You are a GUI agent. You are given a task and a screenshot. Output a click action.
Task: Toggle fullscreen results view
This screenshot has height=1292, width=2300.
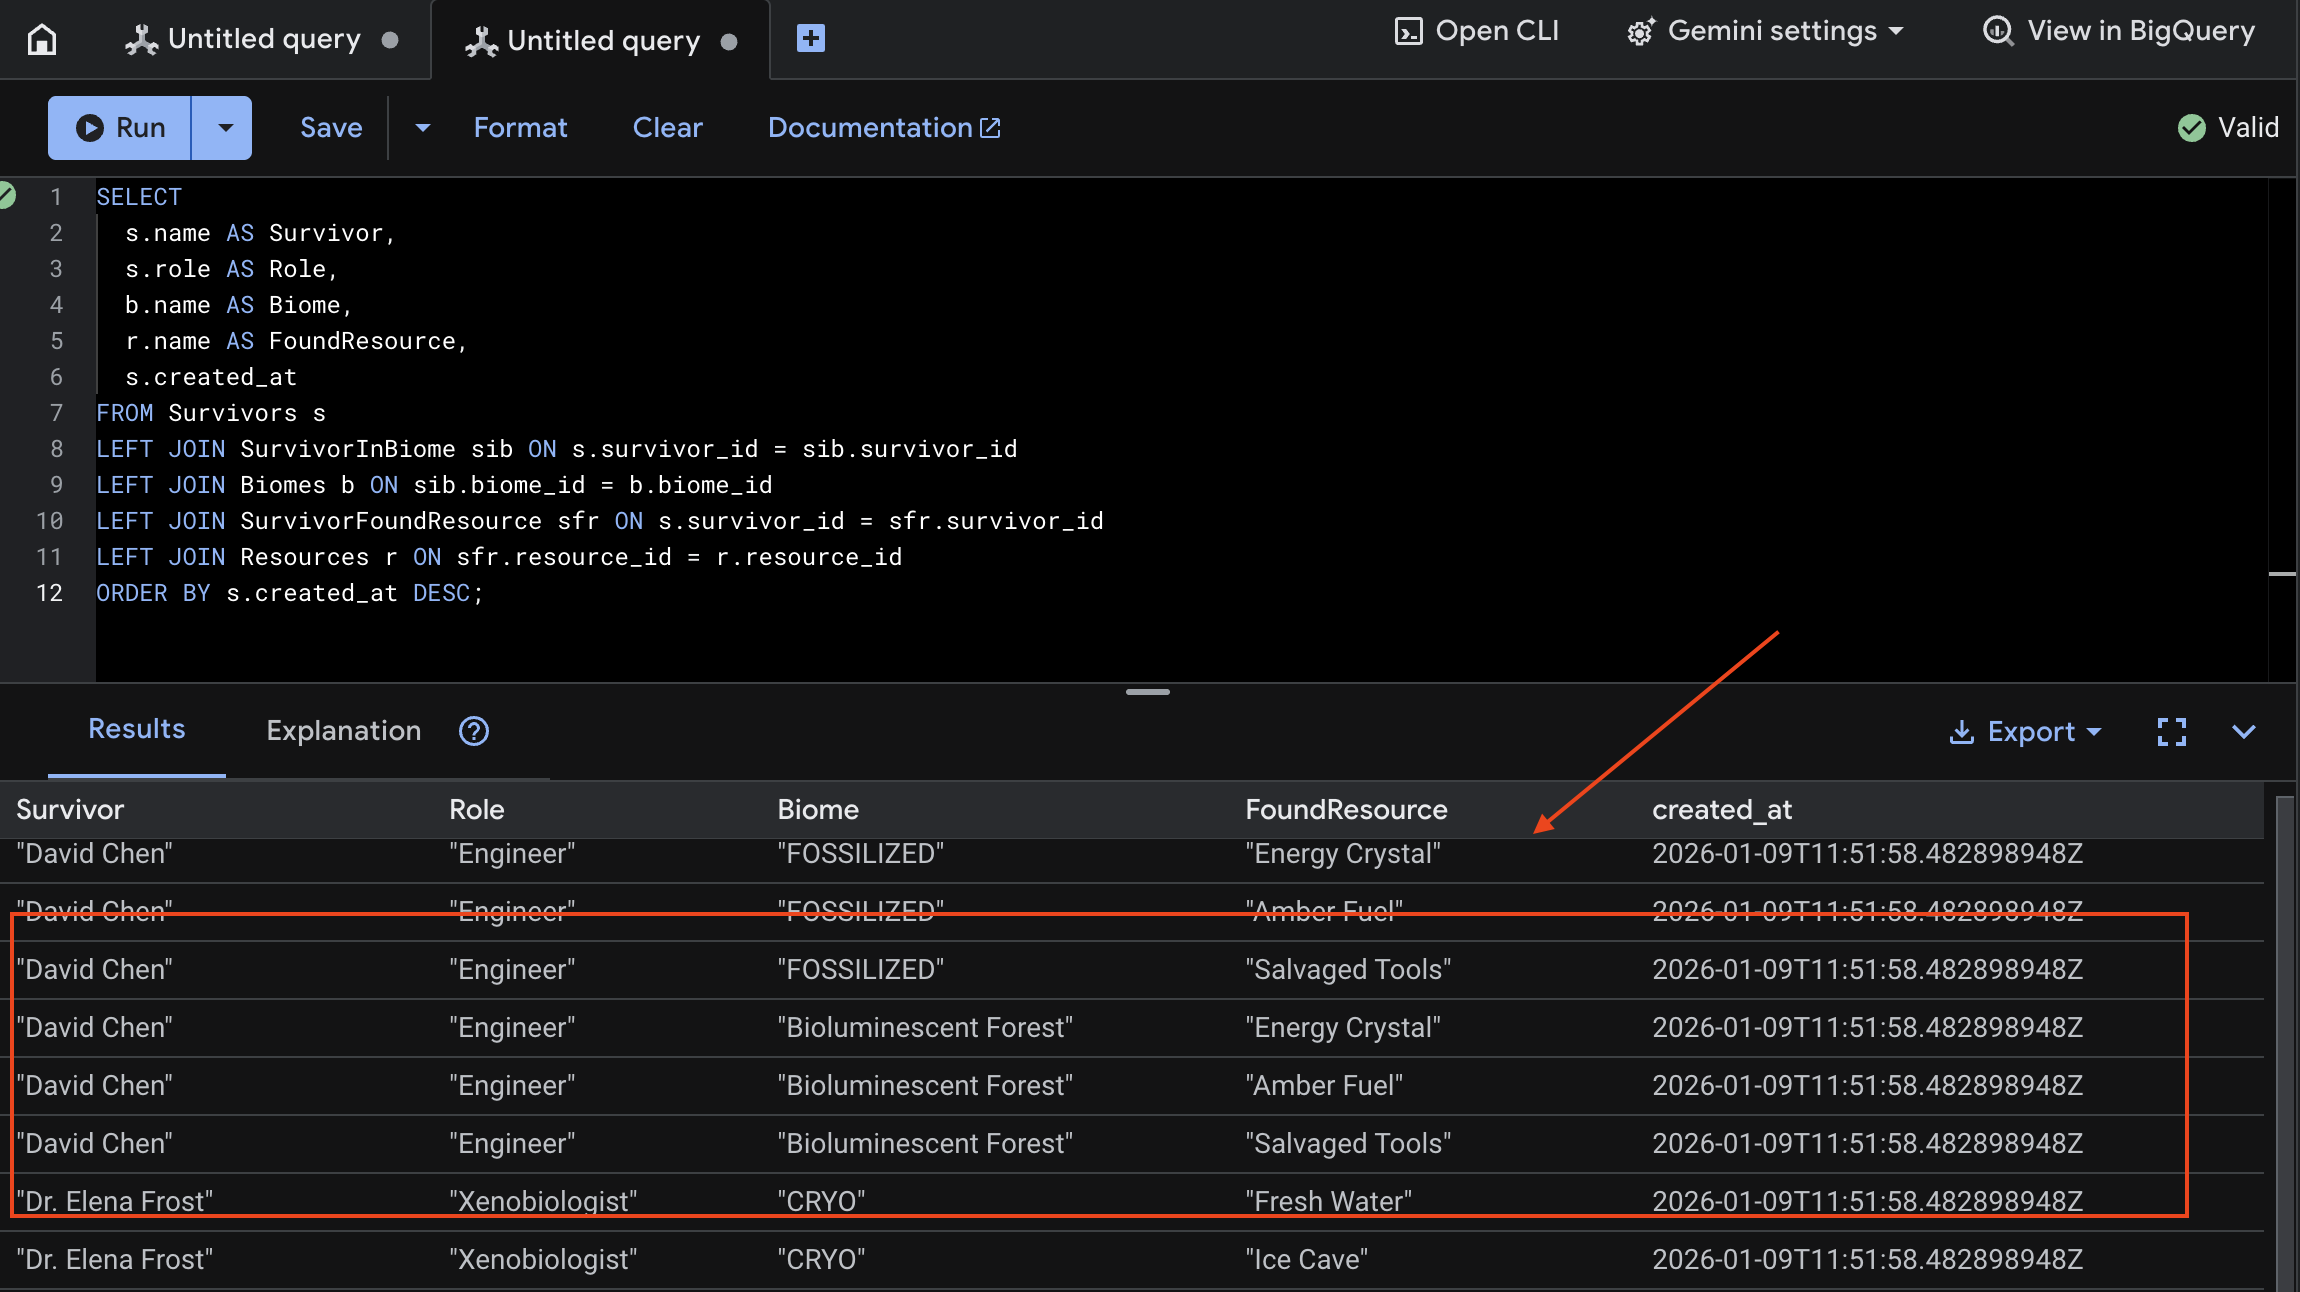pos(2171,732)
